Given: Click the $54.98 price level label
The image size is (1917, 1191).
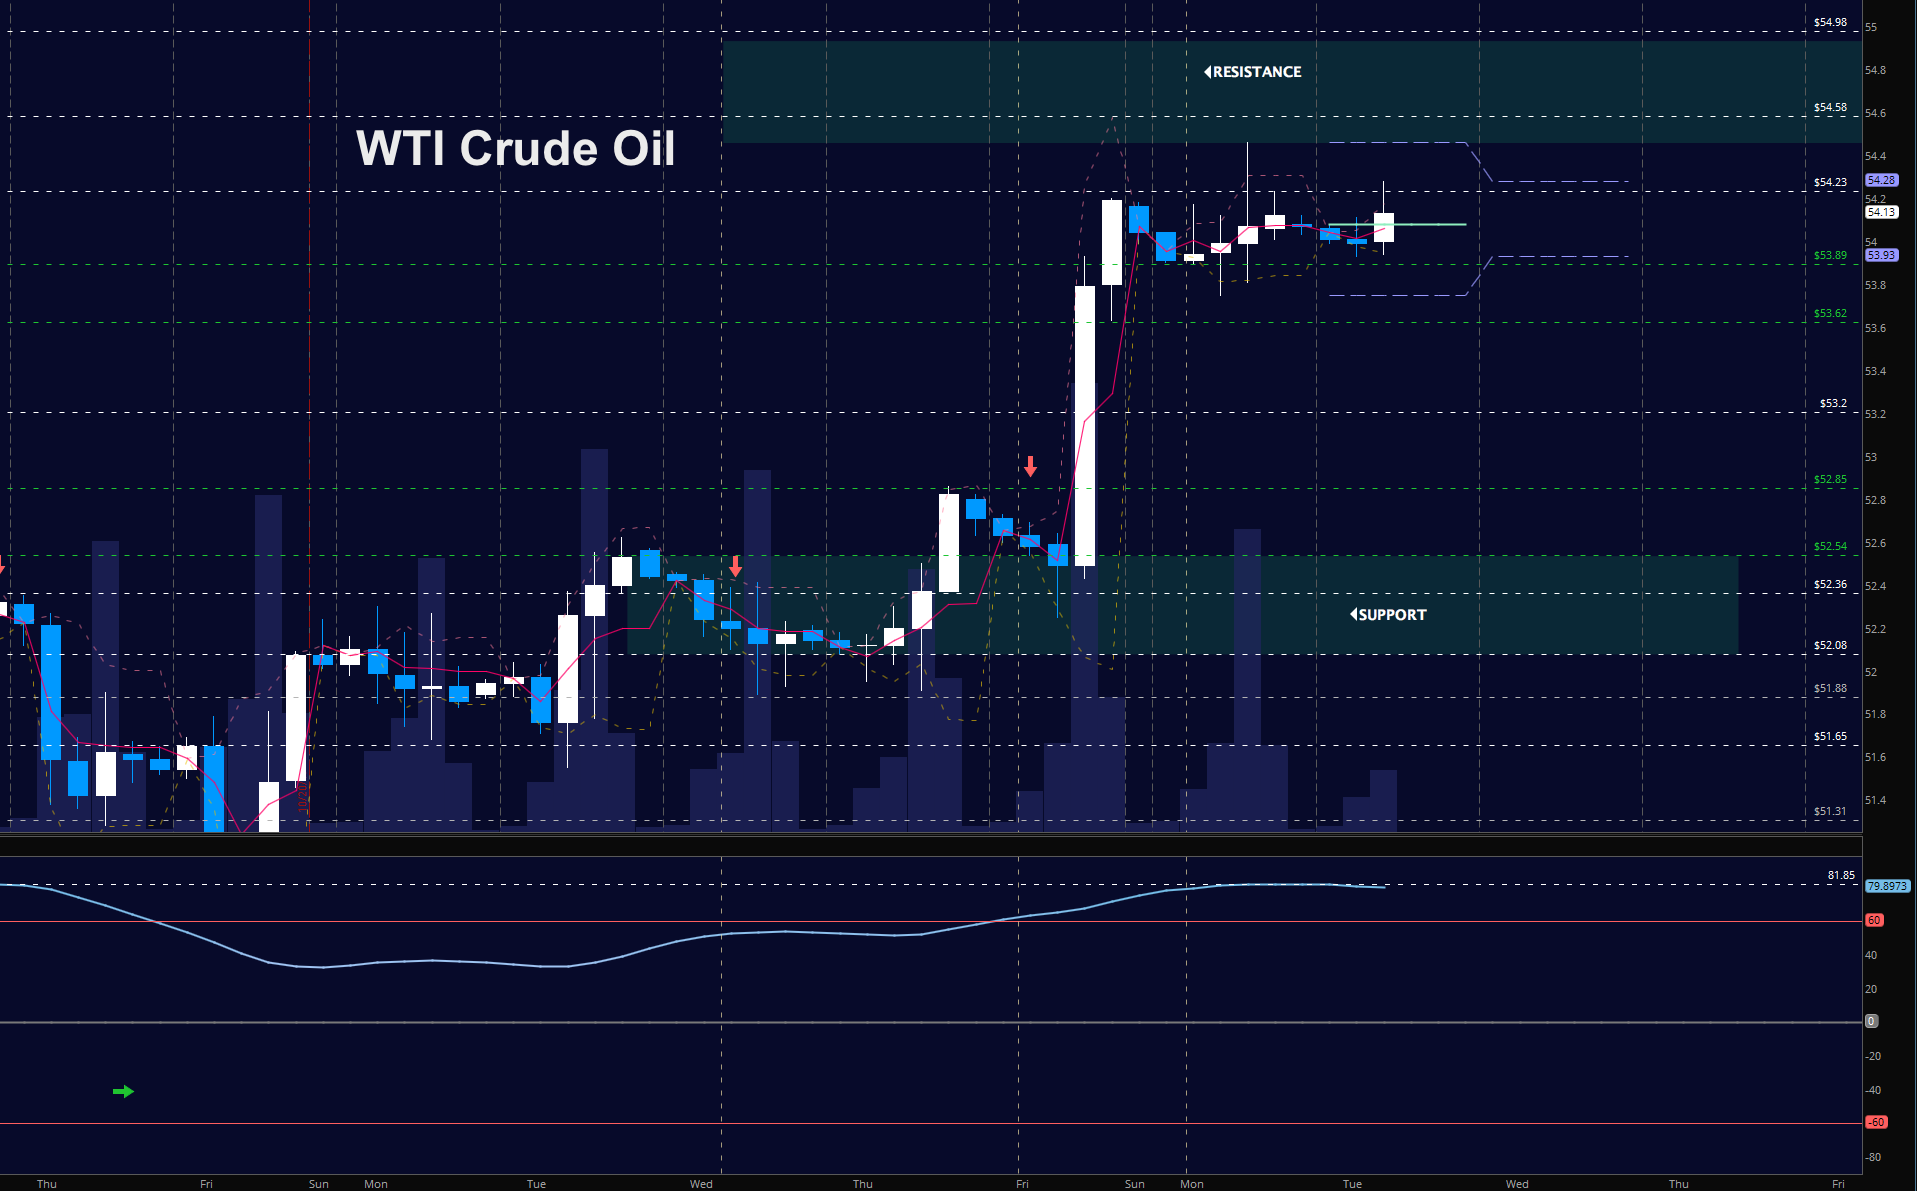Looking at the screenshot, I should [1830, 22].
